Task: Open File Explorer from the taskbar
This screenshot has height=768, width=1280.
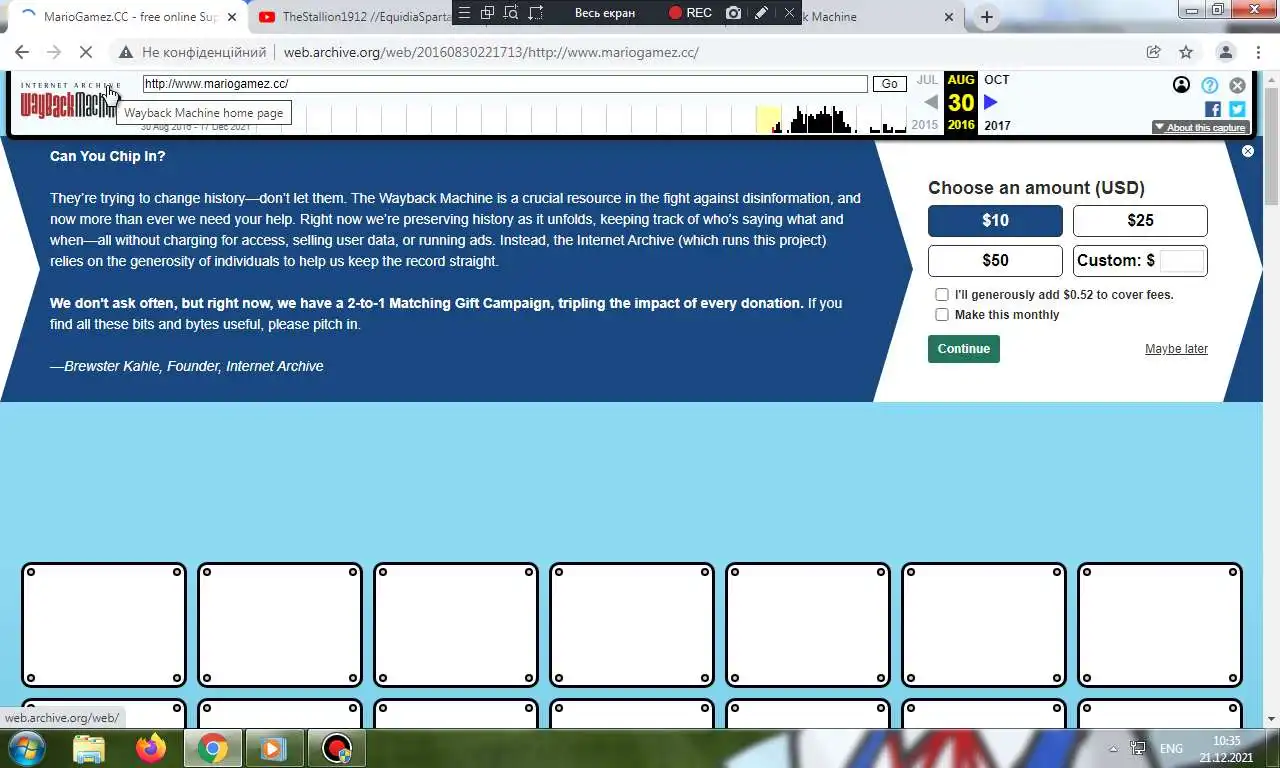Action: coord(89,748)
